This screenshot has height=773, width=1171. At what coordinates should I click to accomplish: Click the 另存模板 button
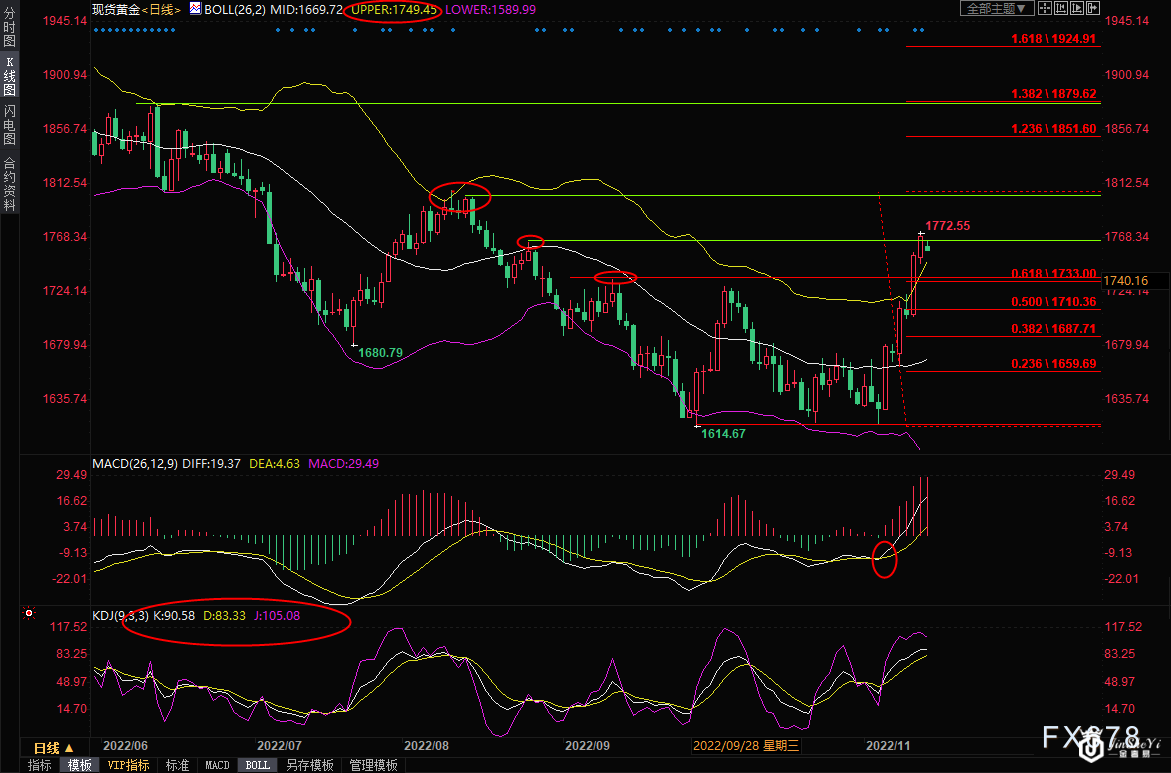click(309, 765)
